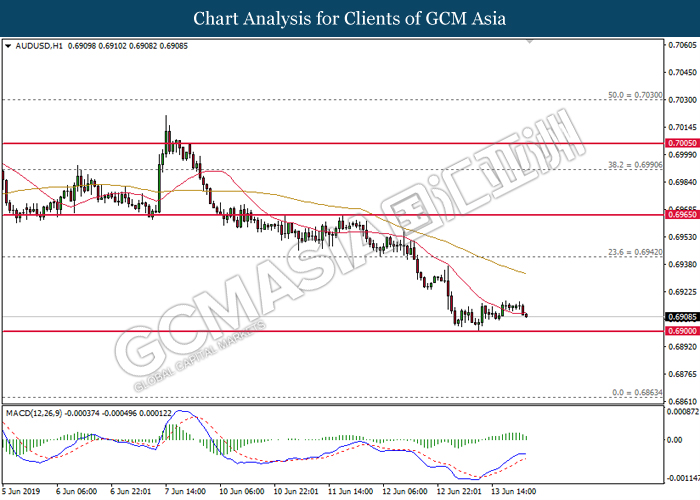Click the 38.2 = 0.69906 Fibonacci label
The width and height of the screenshot is (700, 500).
(635, 165)
